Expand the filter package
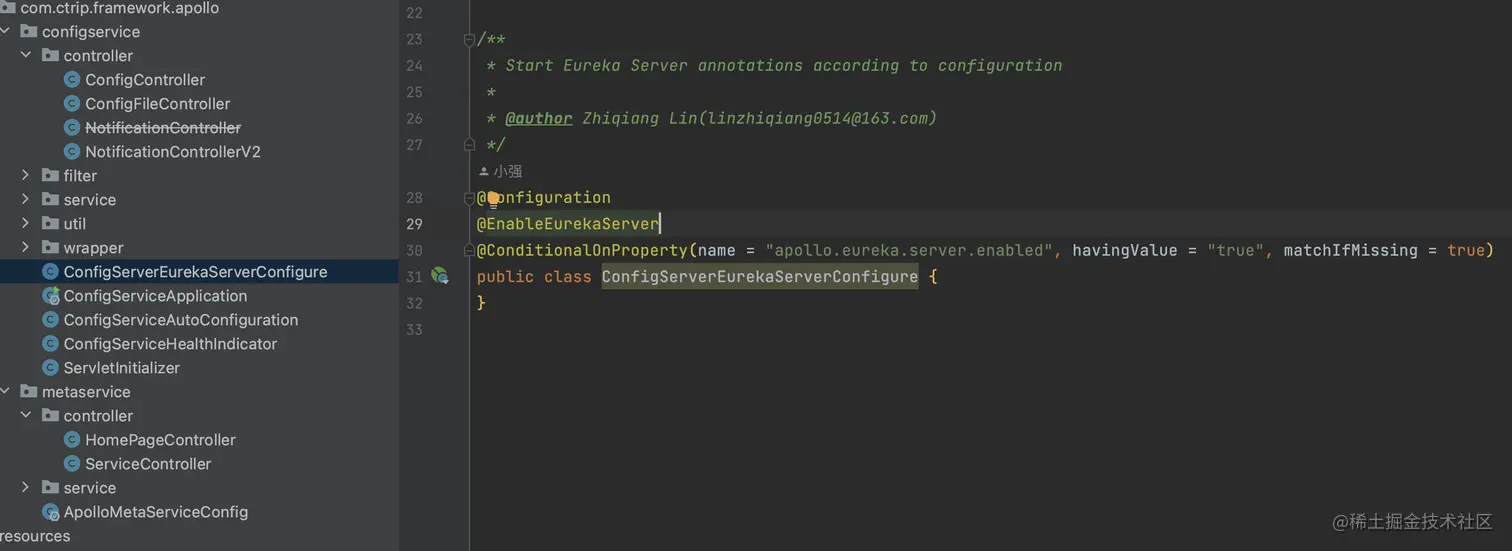Screen dimensions: 1512x551 [x=27, y=176]
